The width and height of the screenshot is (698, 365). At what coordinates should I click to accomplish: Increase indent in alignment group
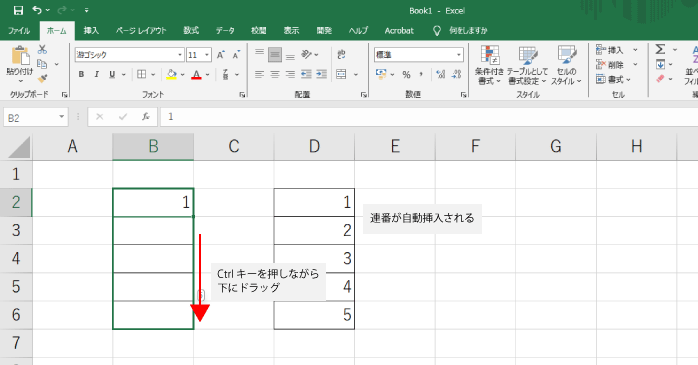[321, 74]
